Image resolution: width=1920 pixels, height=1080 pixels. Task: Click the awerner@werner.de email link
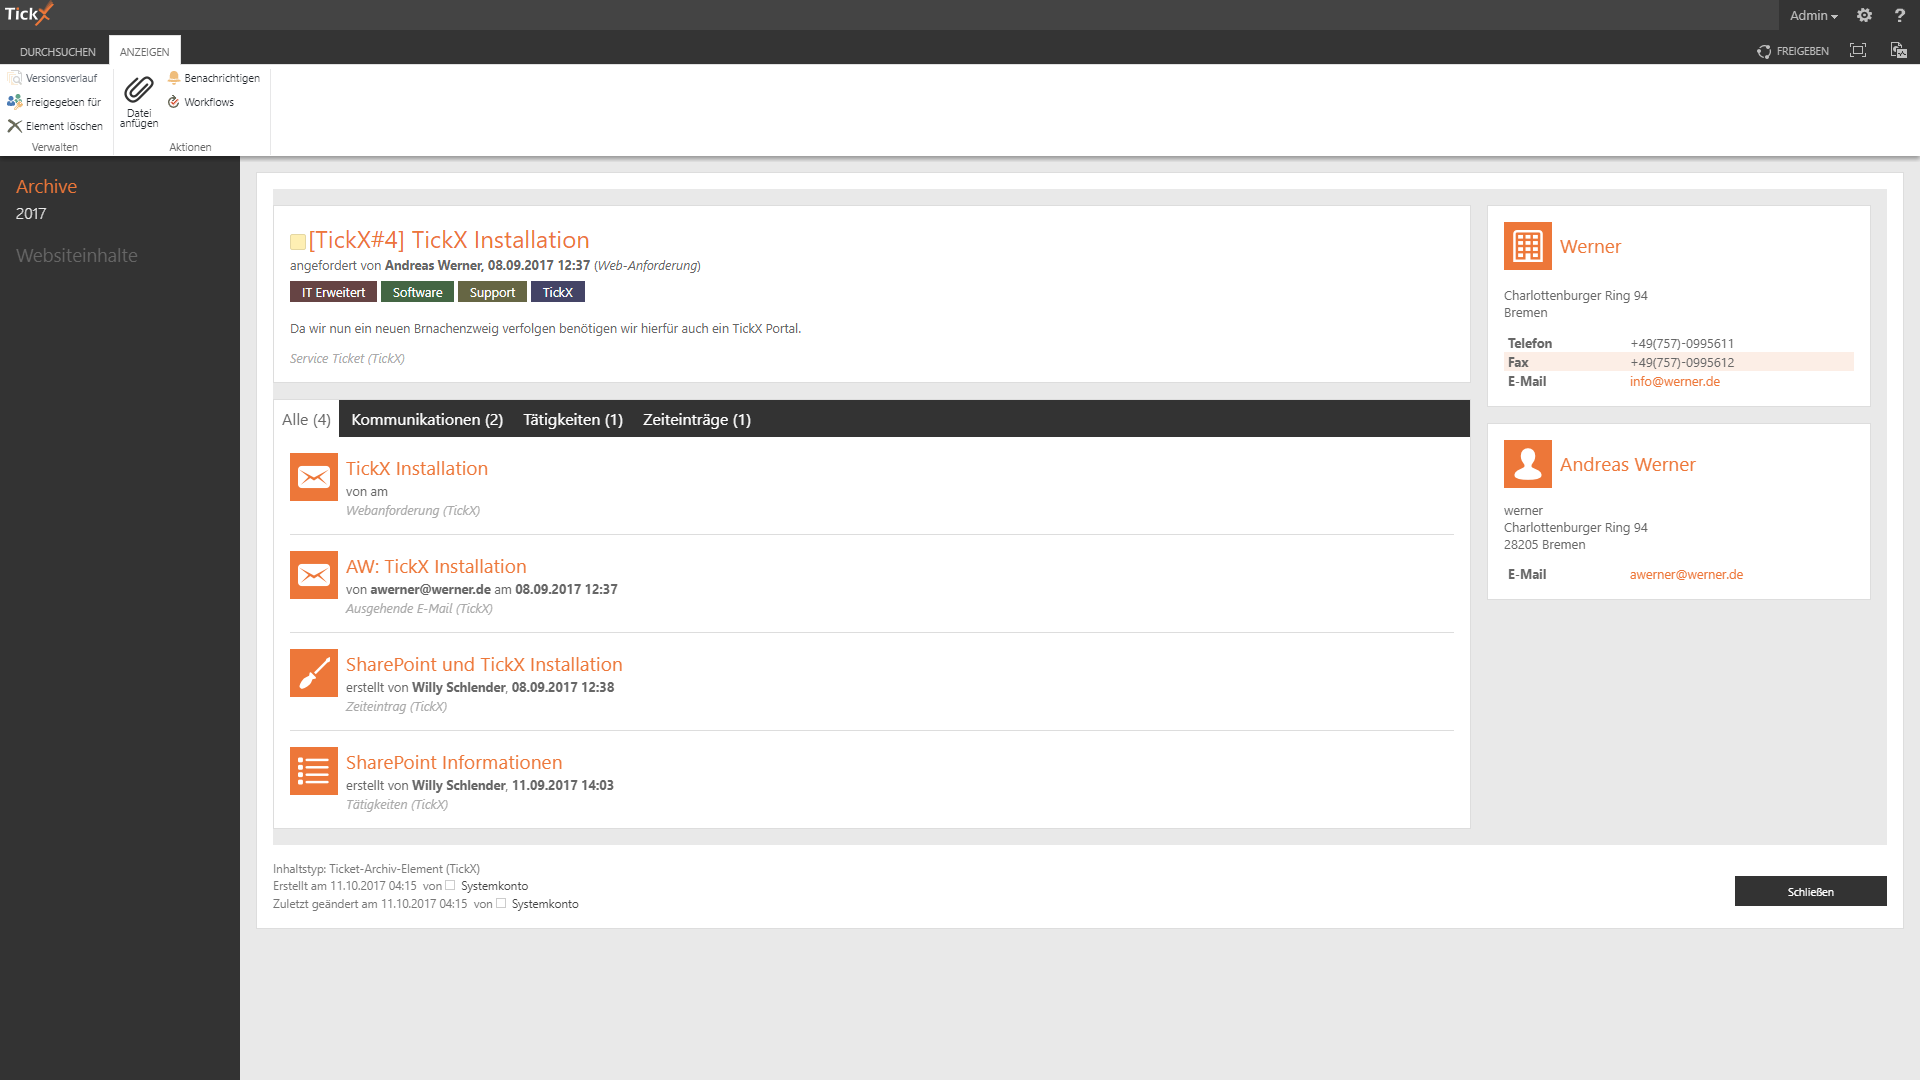pos(1686,574)
